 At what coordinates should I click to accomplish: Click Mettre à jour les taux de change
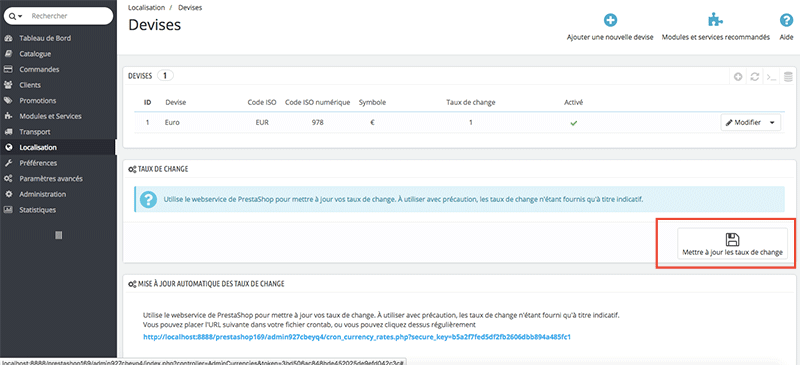click(x=732, y=244)
